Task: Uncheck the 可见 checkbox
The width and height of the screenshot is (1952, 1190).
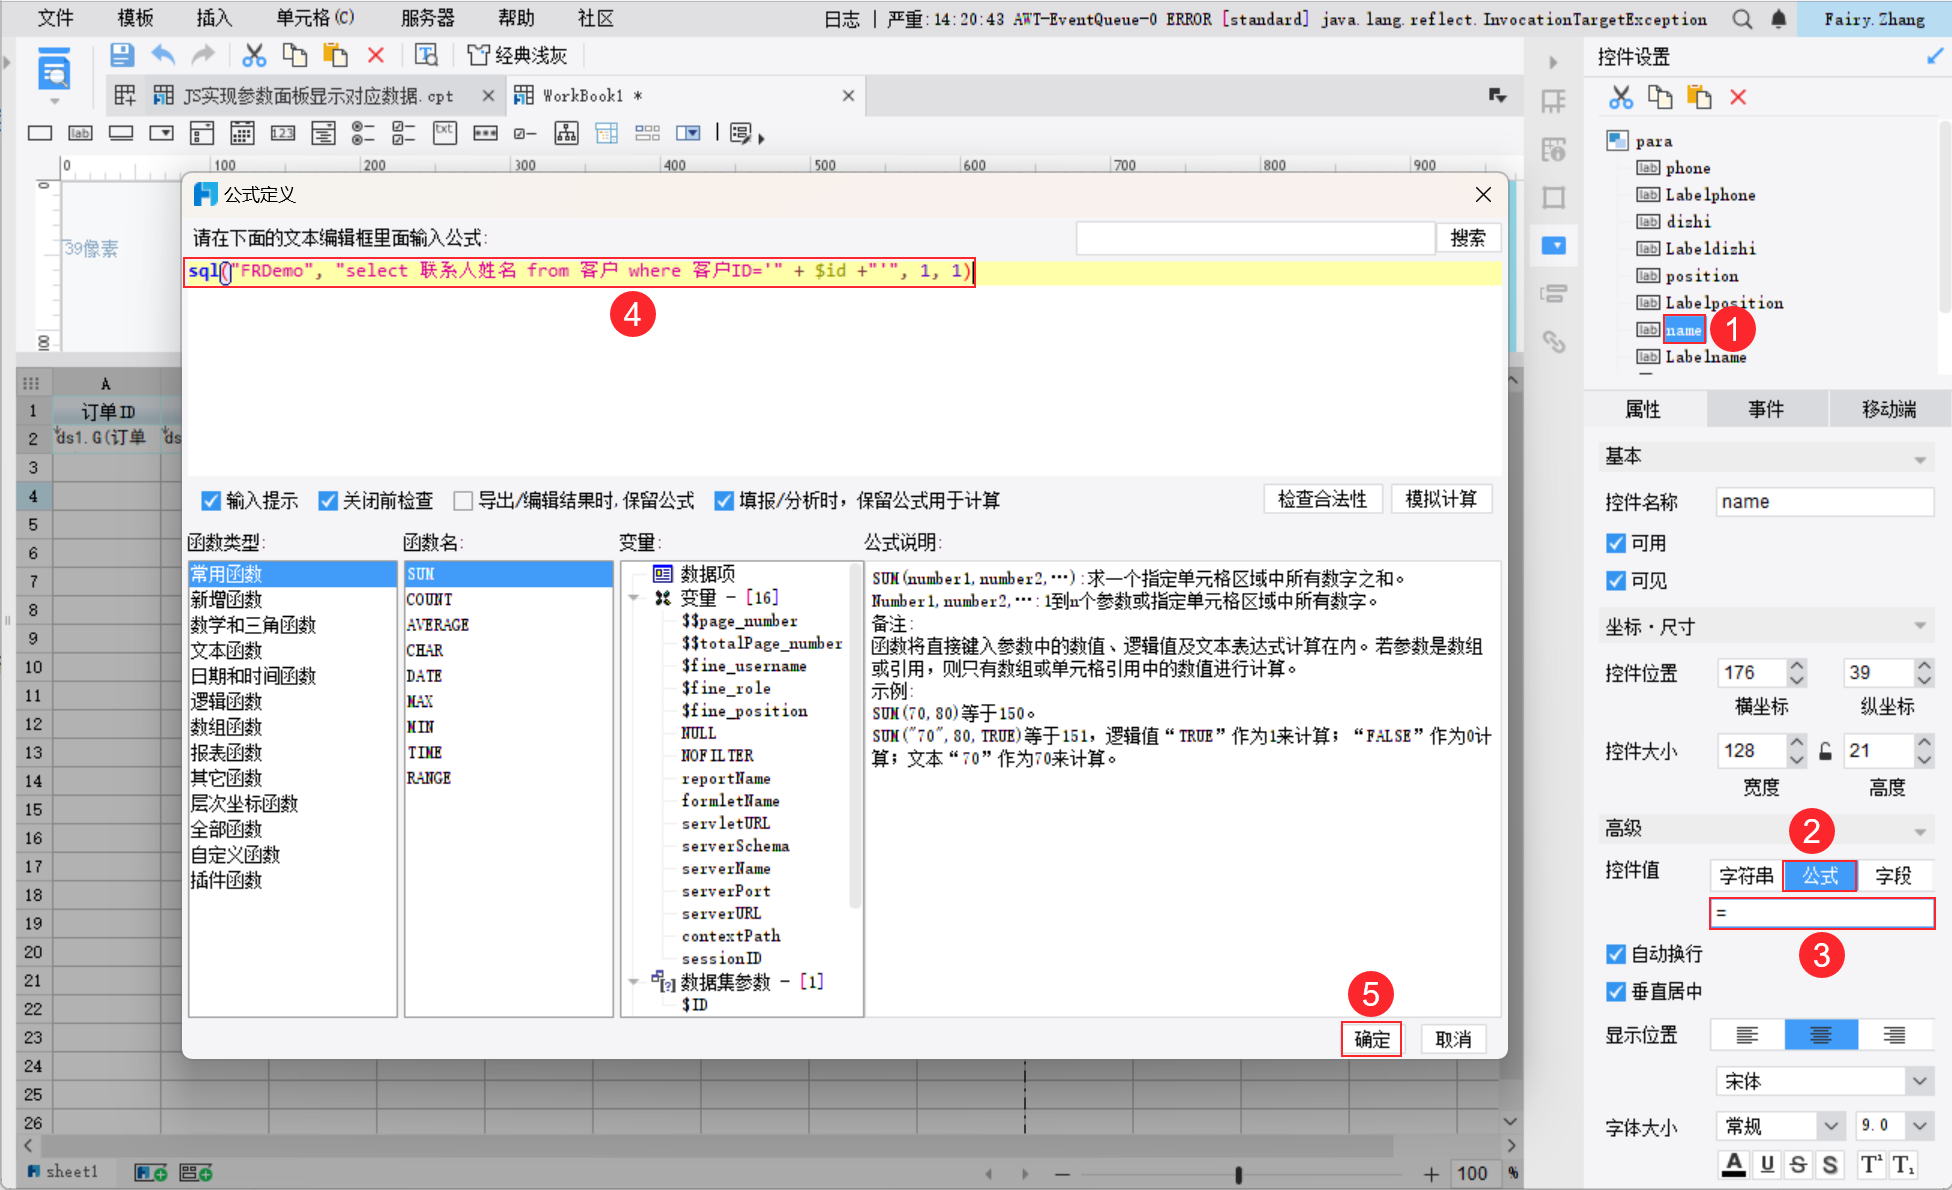Action: [x=1616, y=581]
